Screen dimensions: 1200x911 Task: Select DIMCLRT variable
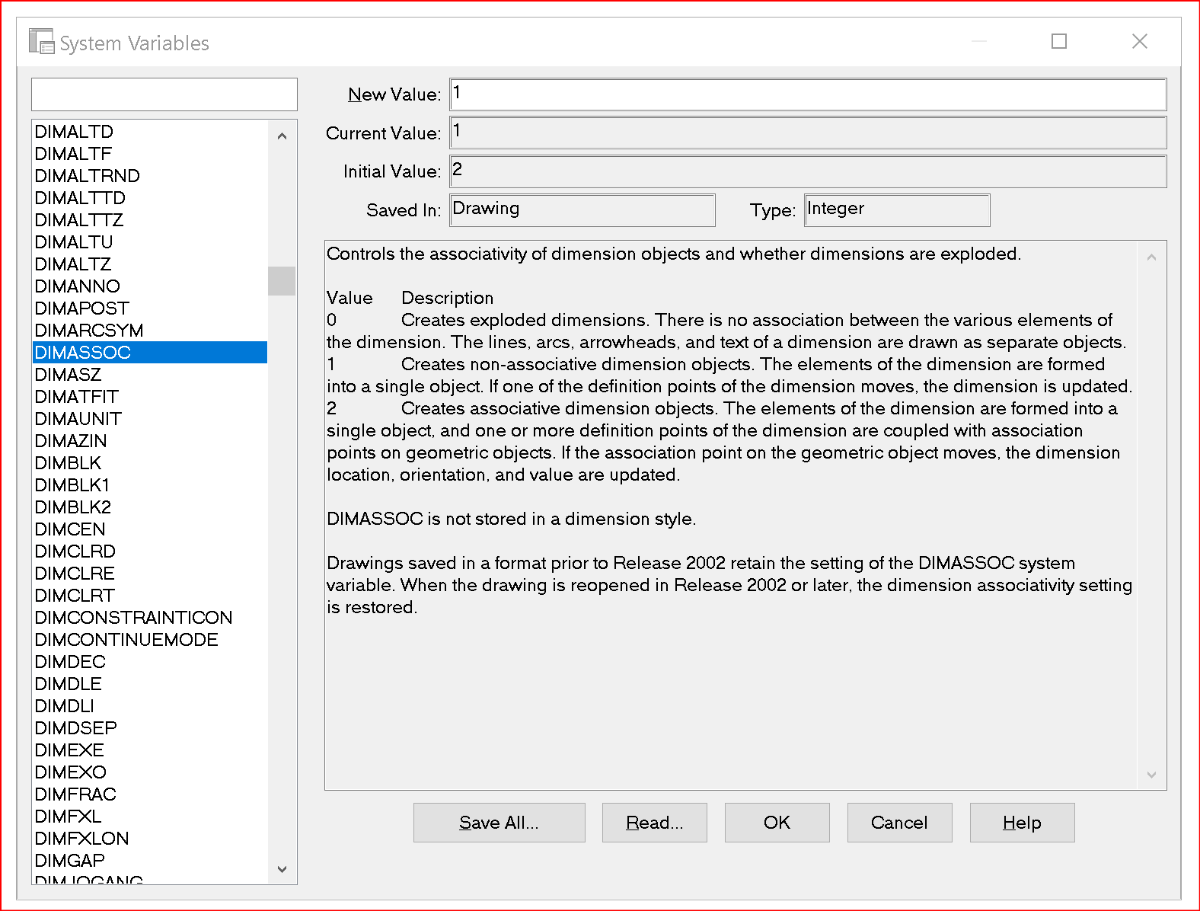pyautogui.click(x=149, y=595)
